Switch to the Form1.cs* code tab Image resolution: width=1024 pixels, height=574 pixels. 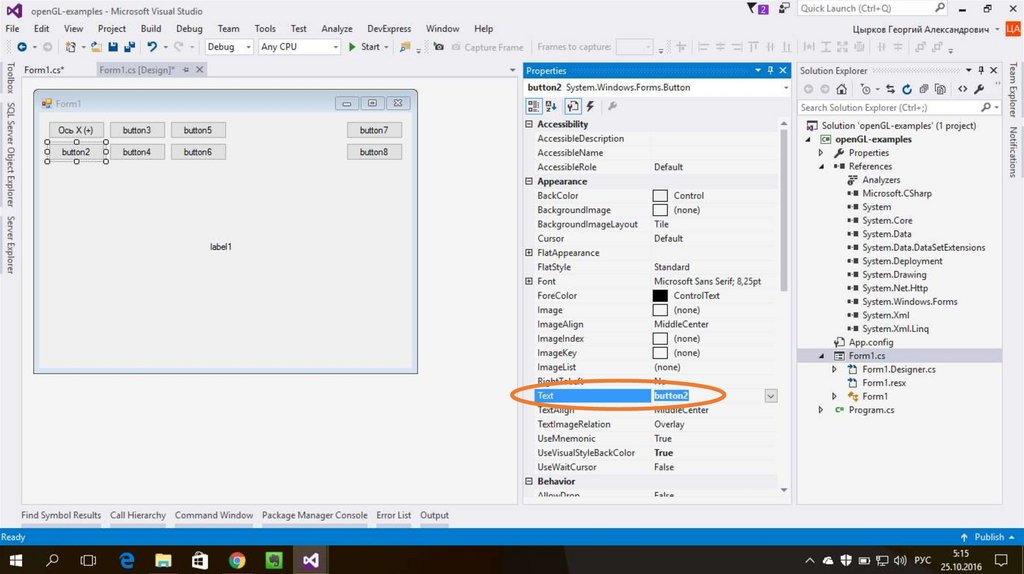45,70
